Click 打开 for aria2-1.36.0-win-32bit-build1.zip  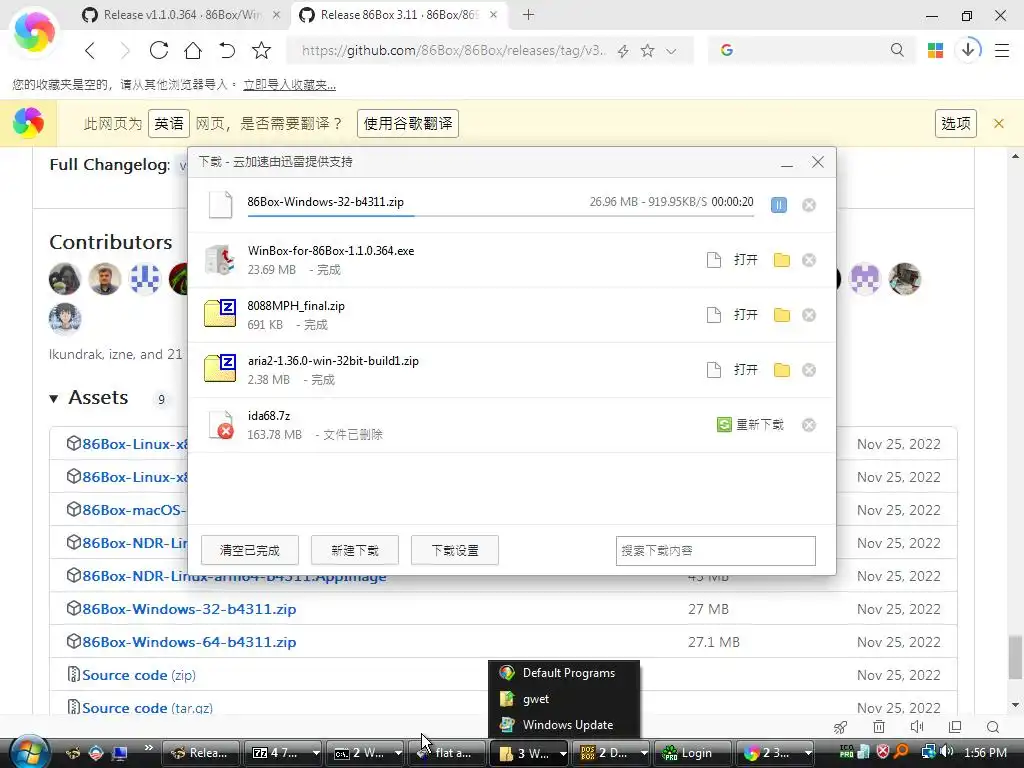point(746,370)
